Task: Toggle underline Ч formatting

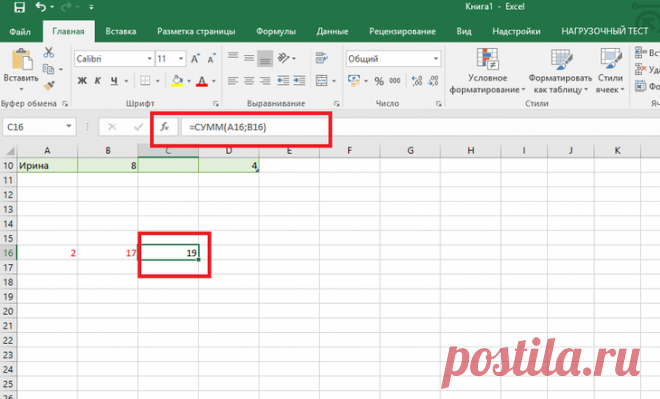Action: point(114,80)
